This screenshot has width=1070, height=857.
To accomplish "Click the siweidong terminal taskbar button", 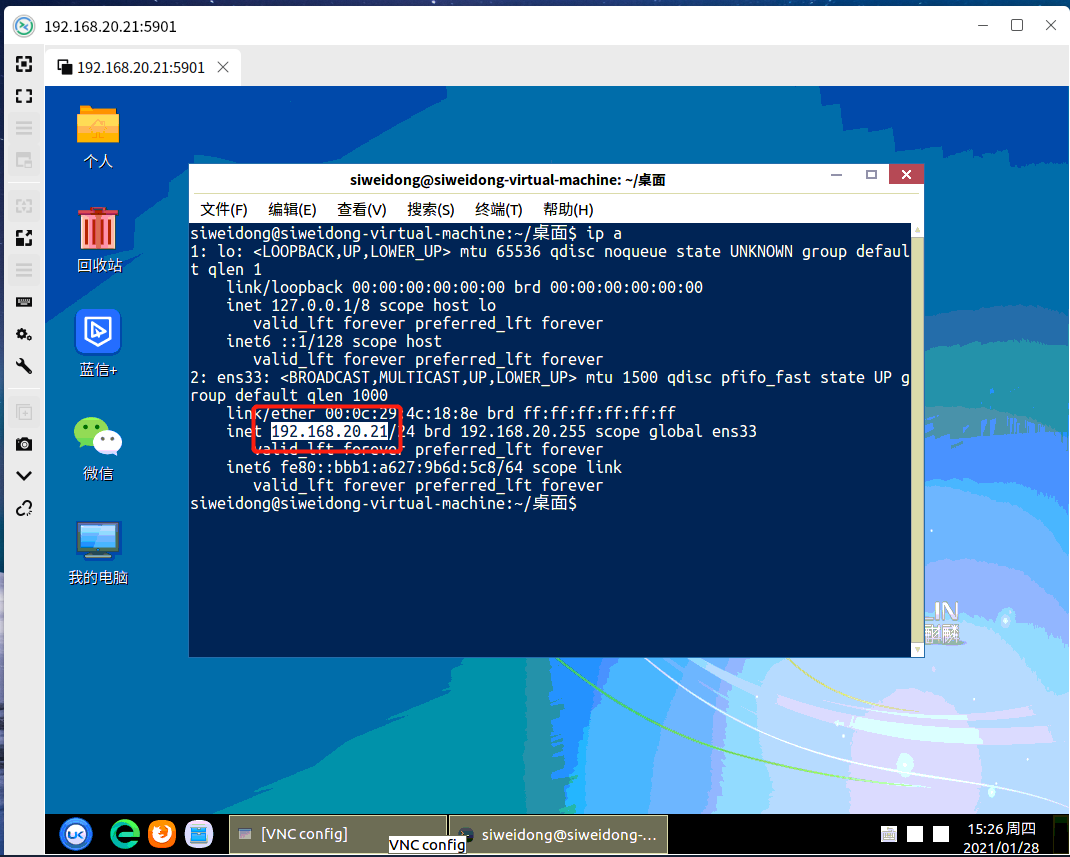I will (x=558, y=833).
